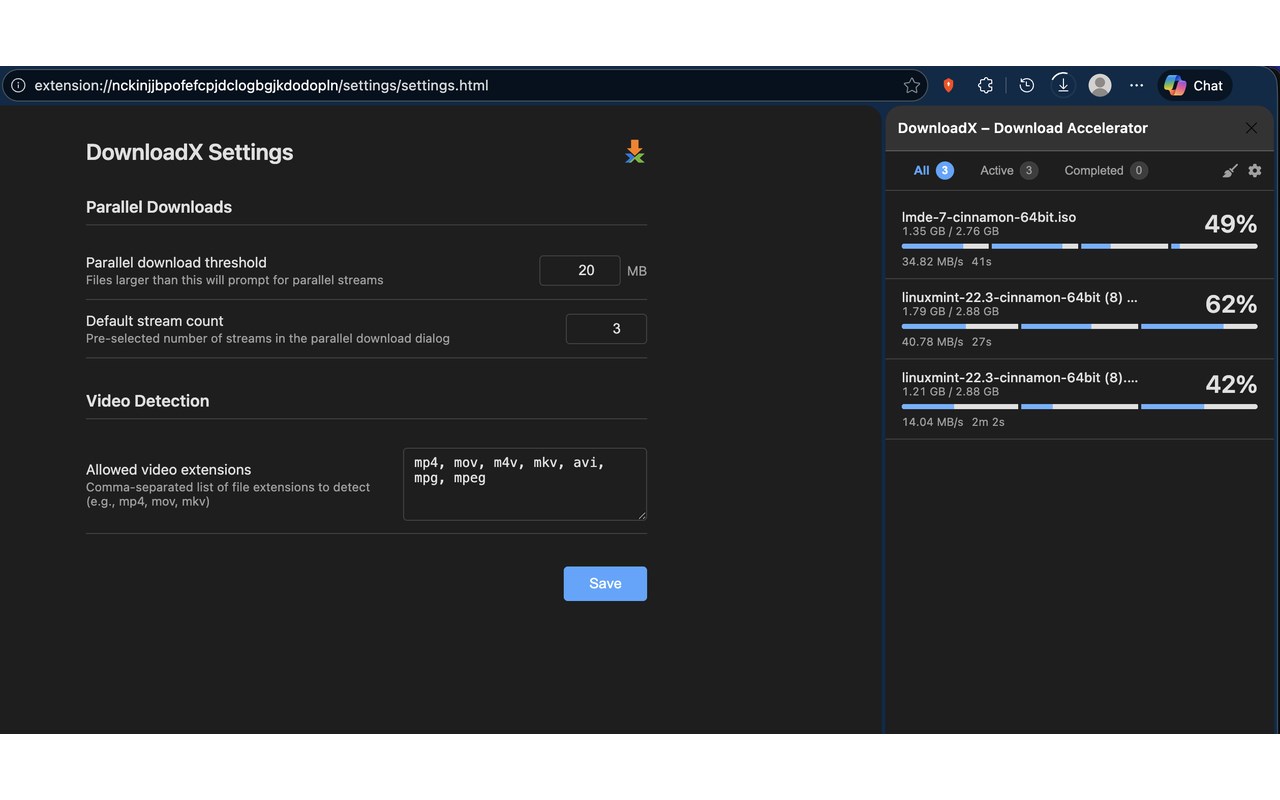Click the DownloadX logo on settings page
The width and height of the screenshot is (1280, 800).
(x=635, y=152)
